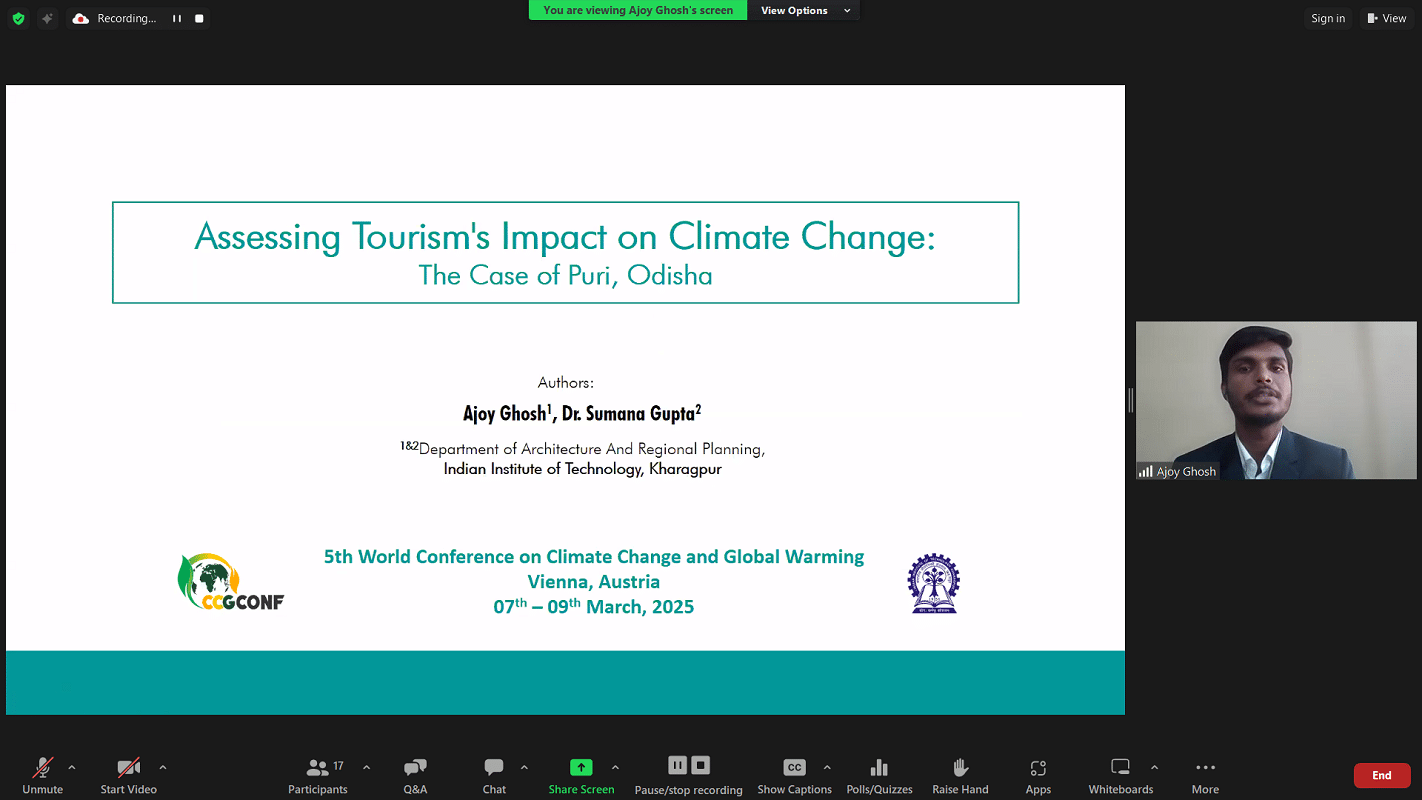Screen dimensions: 1422x800
Task: Expand video settings arrow beside Start Video
Action: [x=162, y=767]
